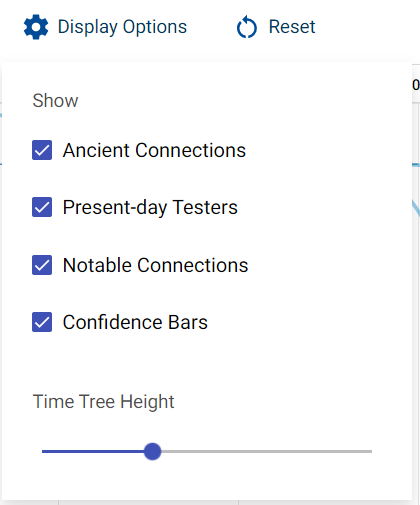This screenshot has width=420, height=505.
Task: Click the circular arrow Reset icon
Action: click(x=247, y=27)
